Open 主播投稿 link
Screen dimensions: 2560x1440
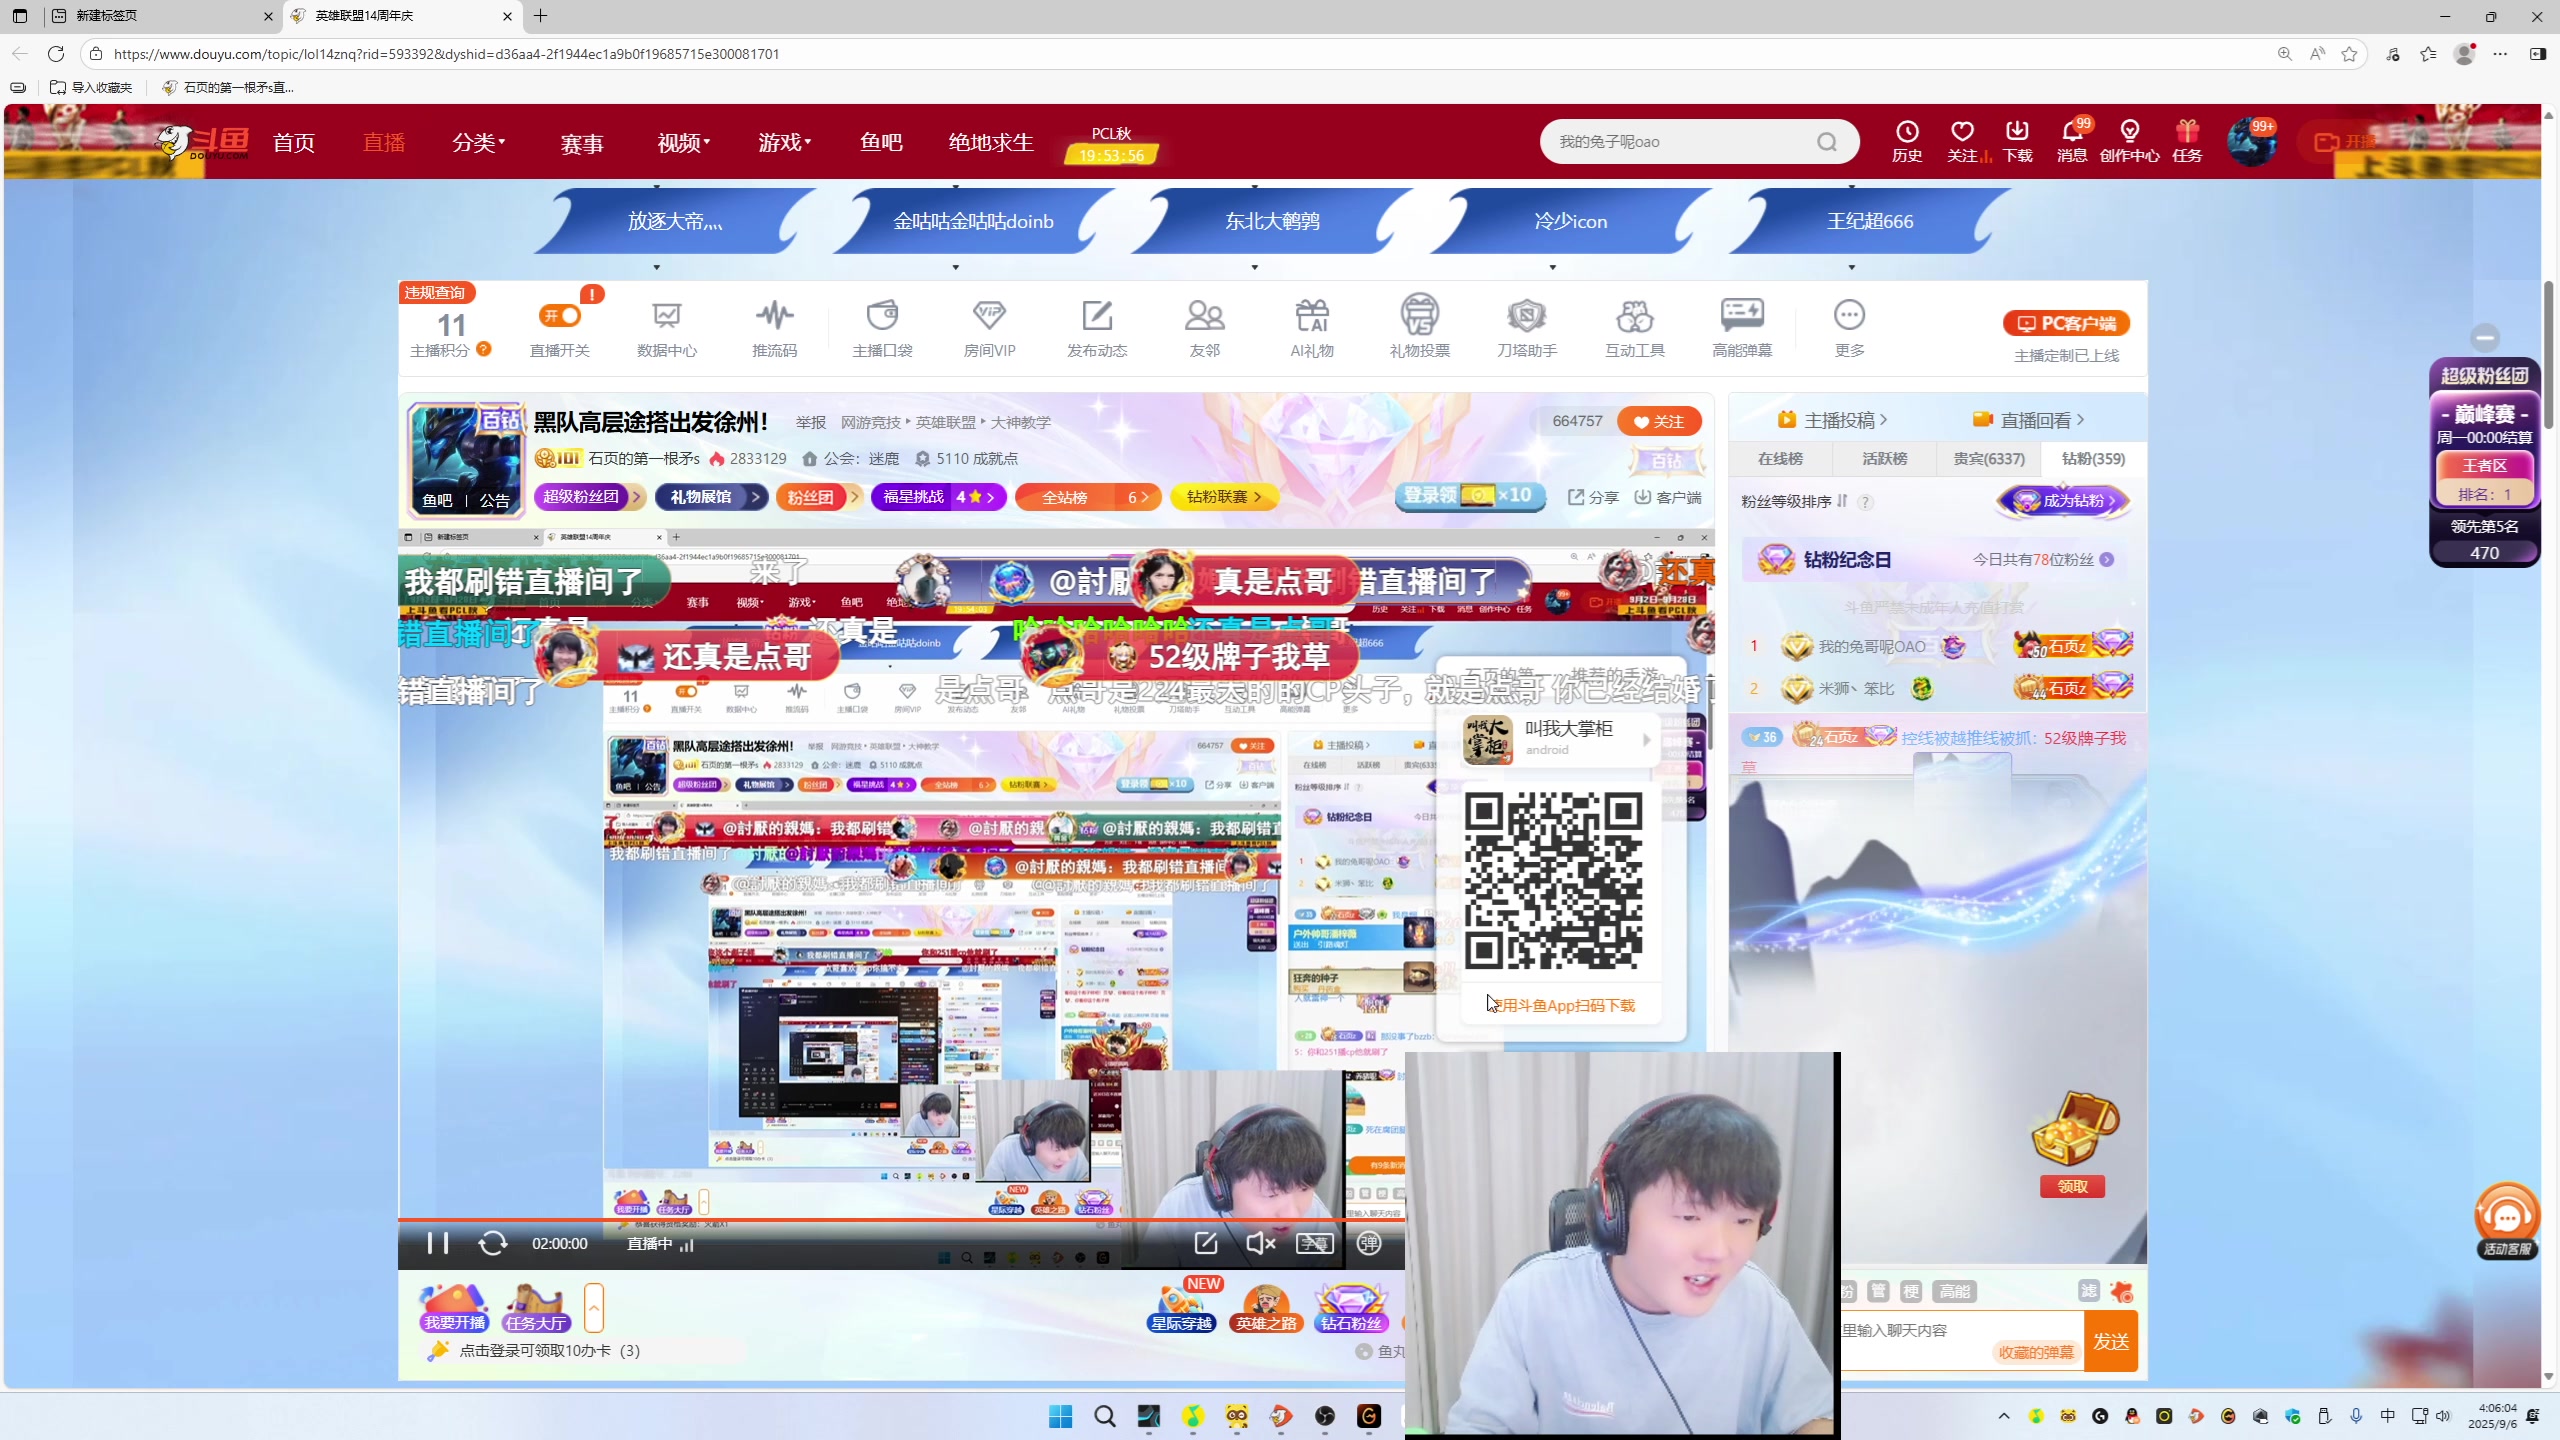[1832, 420]
